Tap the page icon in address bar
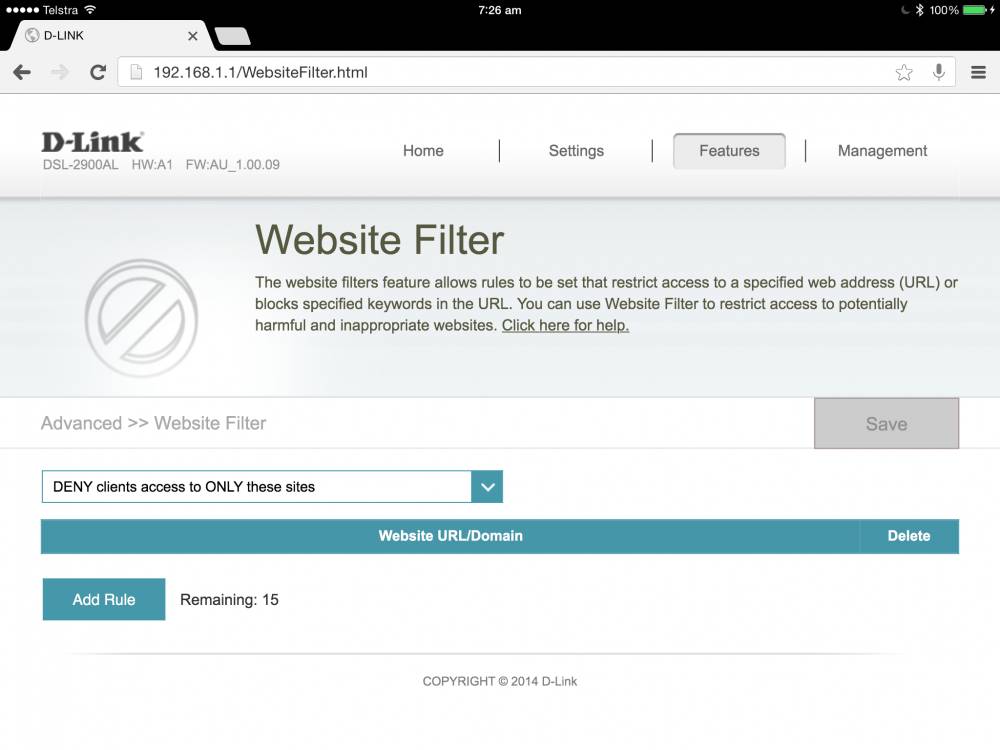1000x750 pixels. click(x=136, y=72)
